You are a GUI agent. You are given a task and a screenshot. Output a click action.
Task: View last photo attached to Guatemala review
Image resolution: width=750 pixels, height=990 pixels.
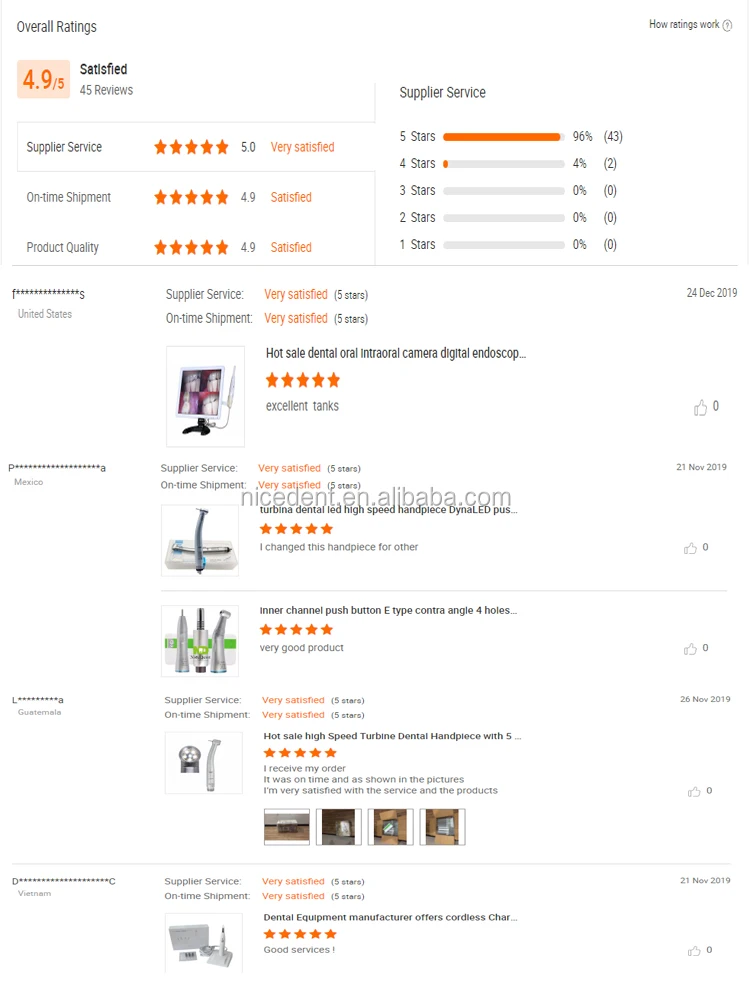[442, 826]
